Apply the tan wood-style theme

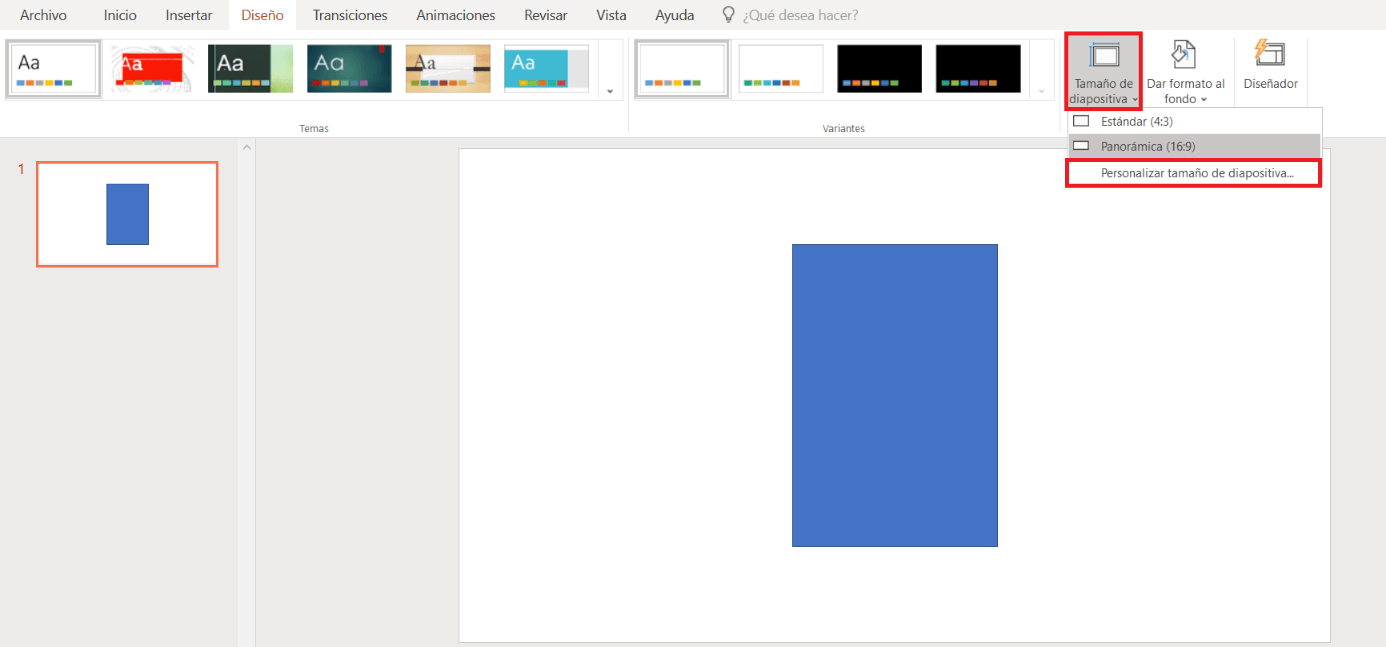coord(448,69)
